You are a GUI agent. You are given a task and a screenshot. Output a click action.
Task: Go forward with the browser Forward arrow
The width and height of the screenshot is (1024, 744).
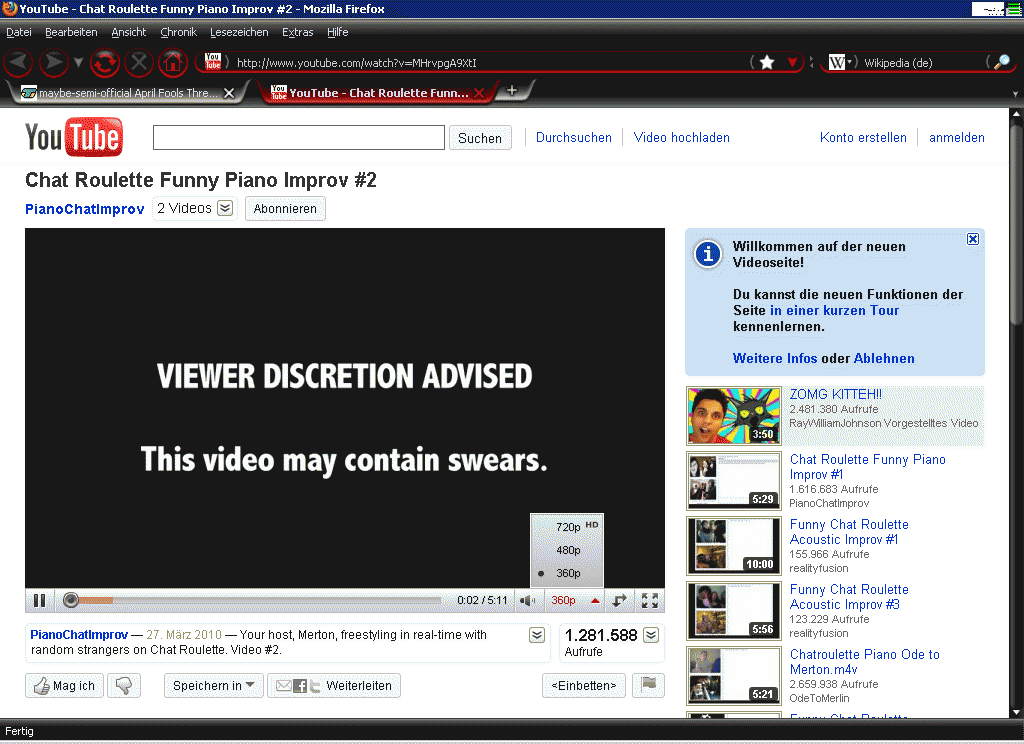54,63
